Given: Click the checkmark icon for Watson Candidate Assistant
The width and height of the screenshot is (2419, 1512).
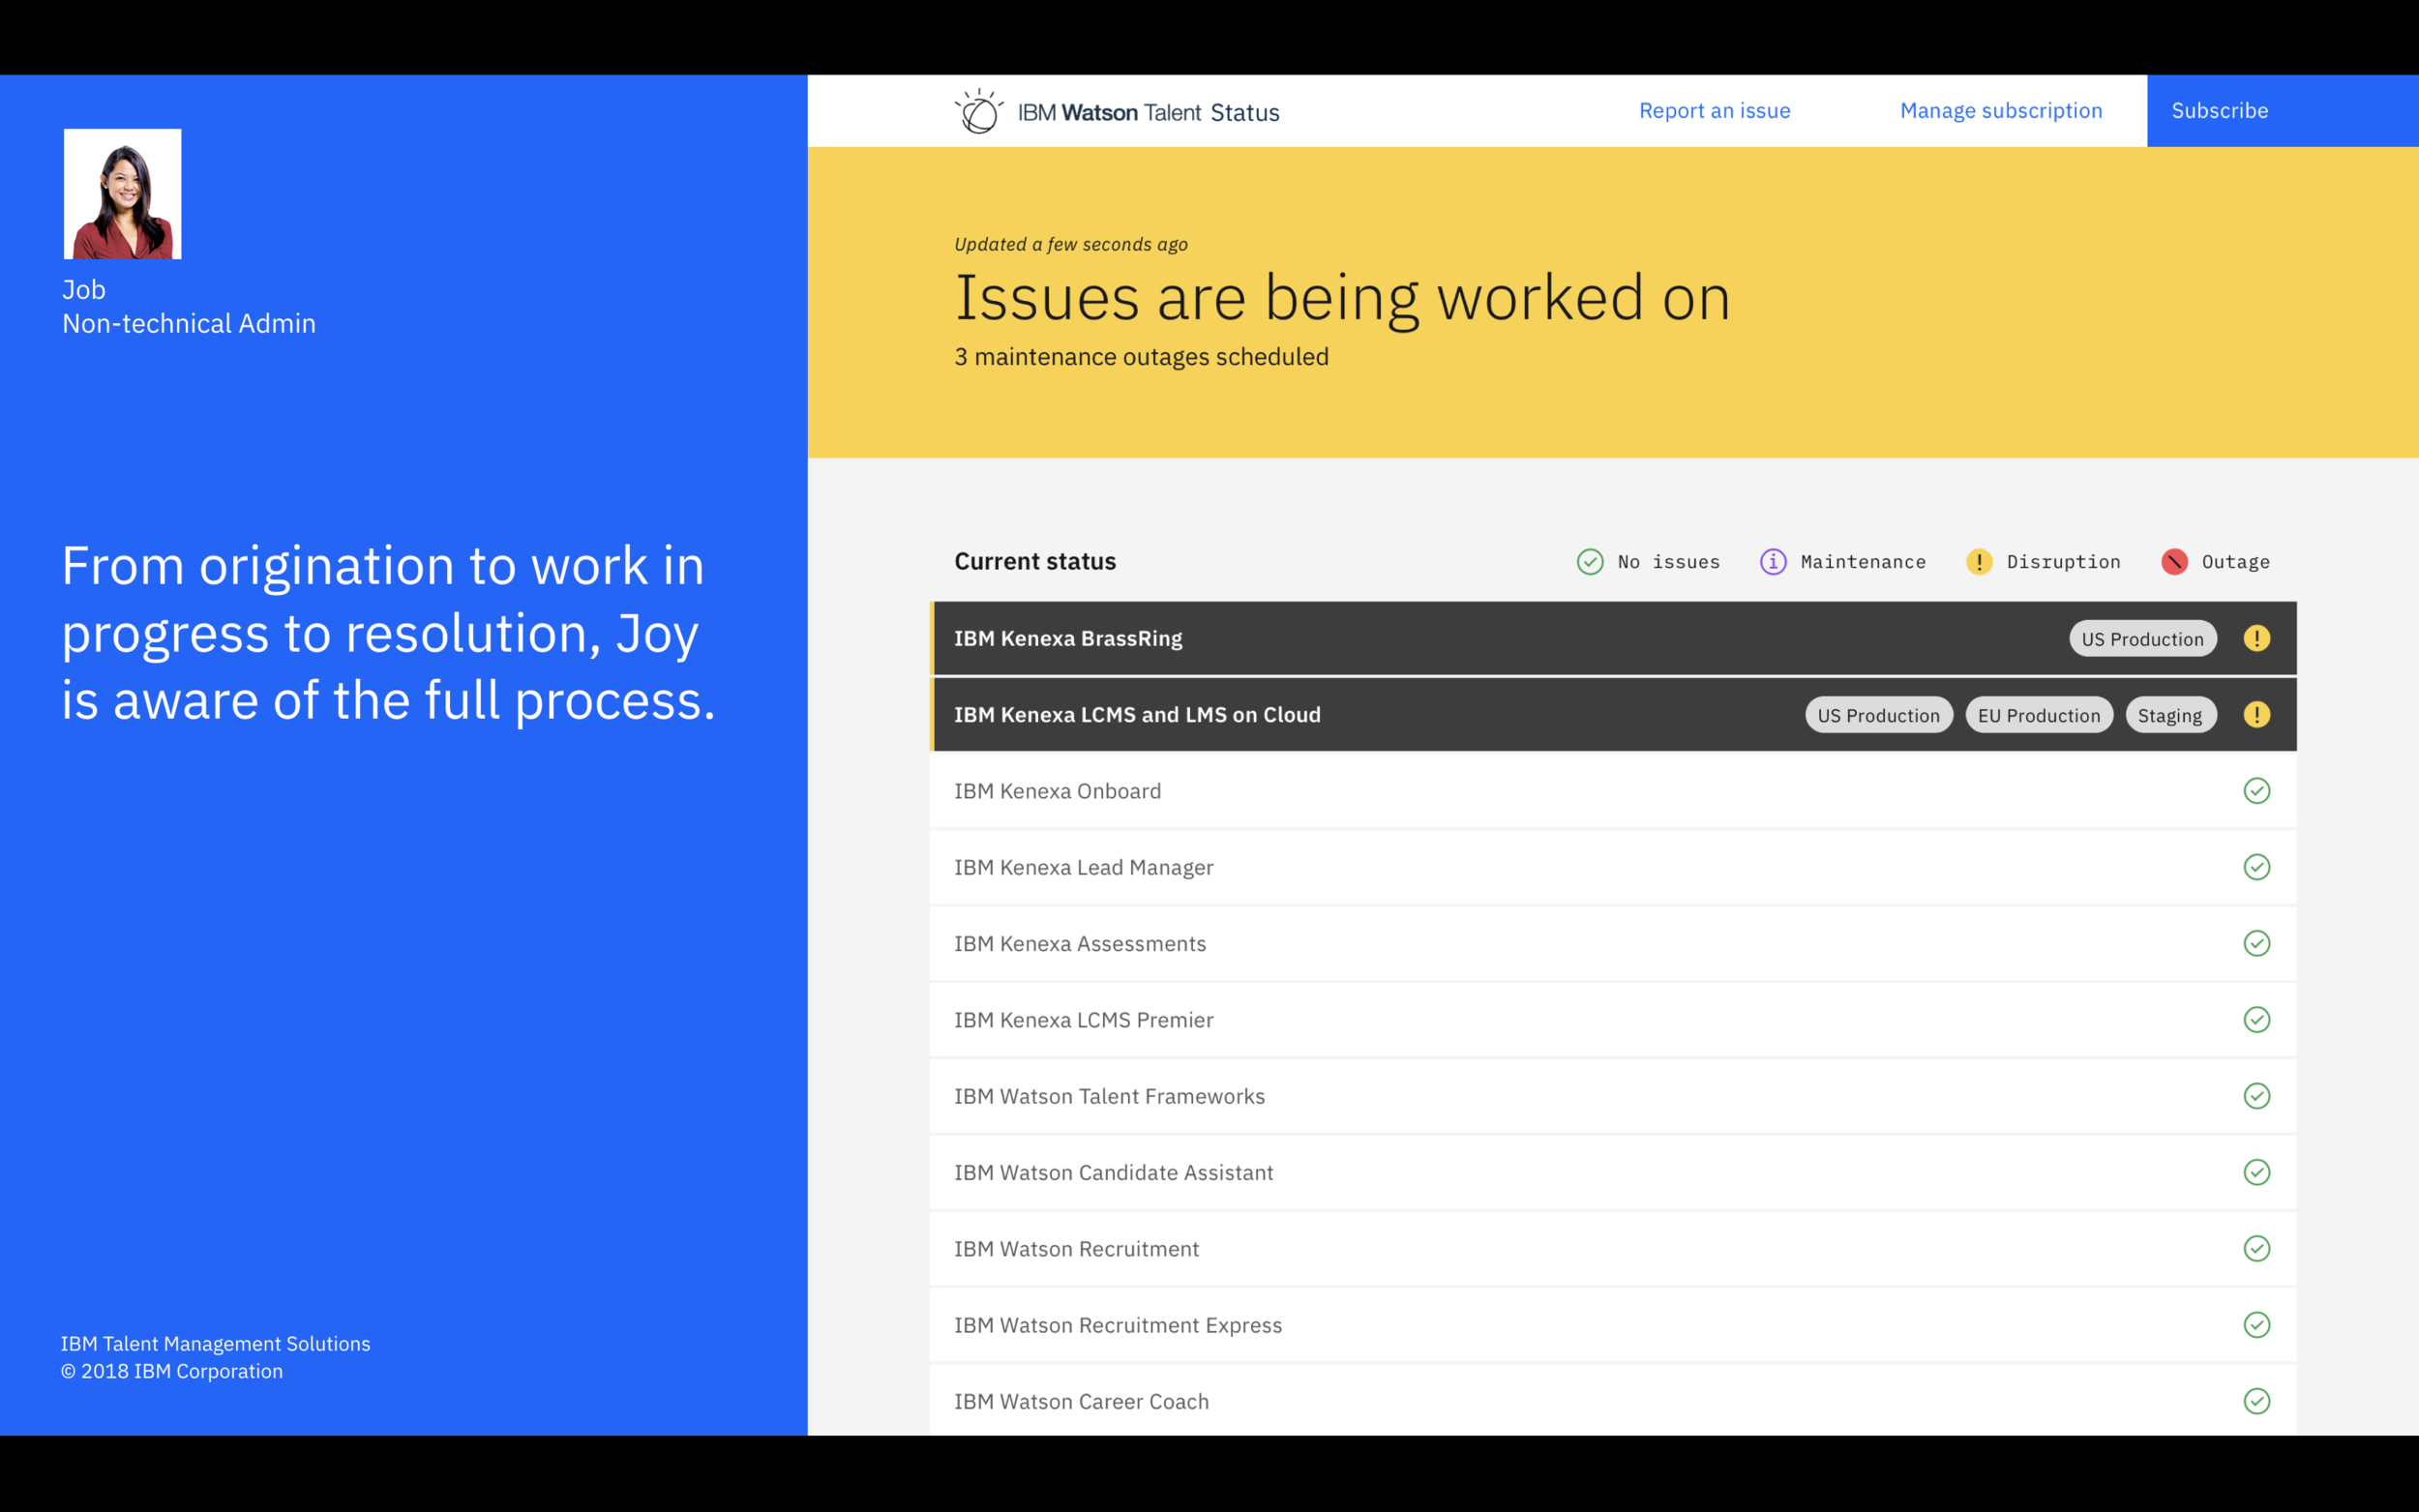Looking at the screenshot, I should pos(2257,1172).
